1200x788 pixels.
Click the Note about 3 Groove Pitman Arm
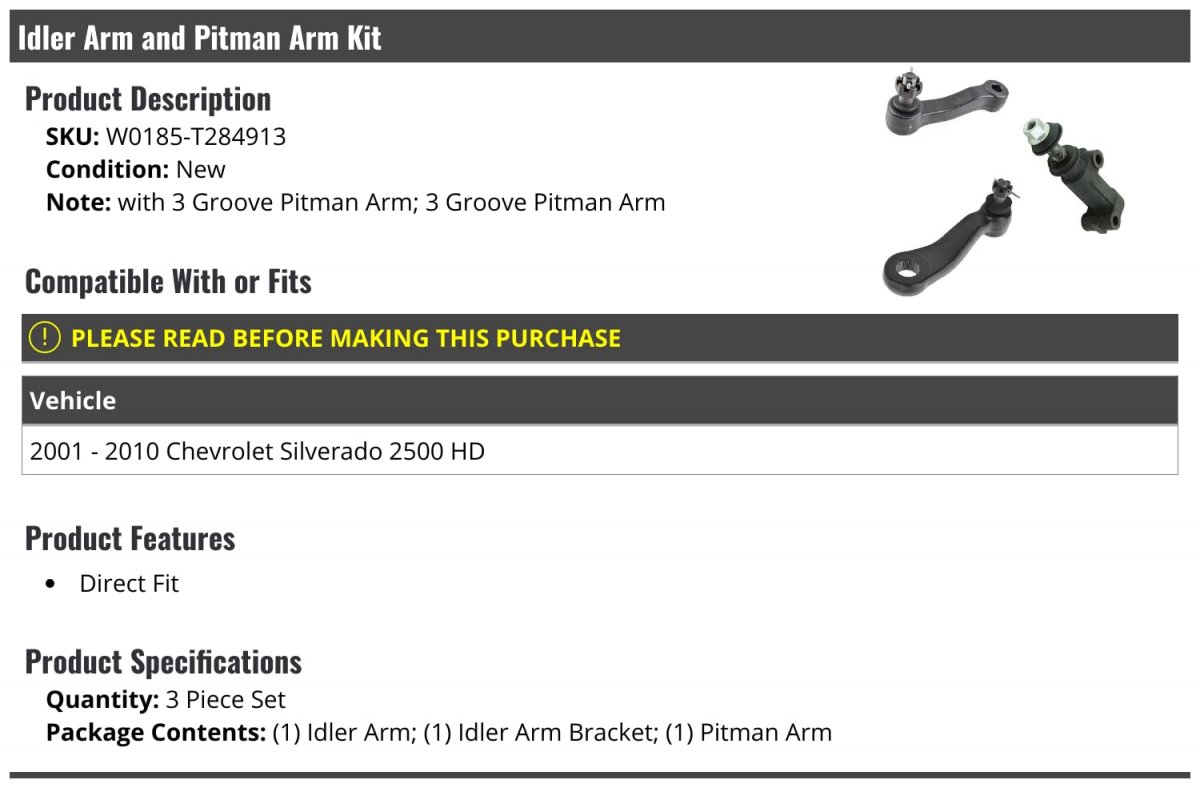click(x=356, y=202)
